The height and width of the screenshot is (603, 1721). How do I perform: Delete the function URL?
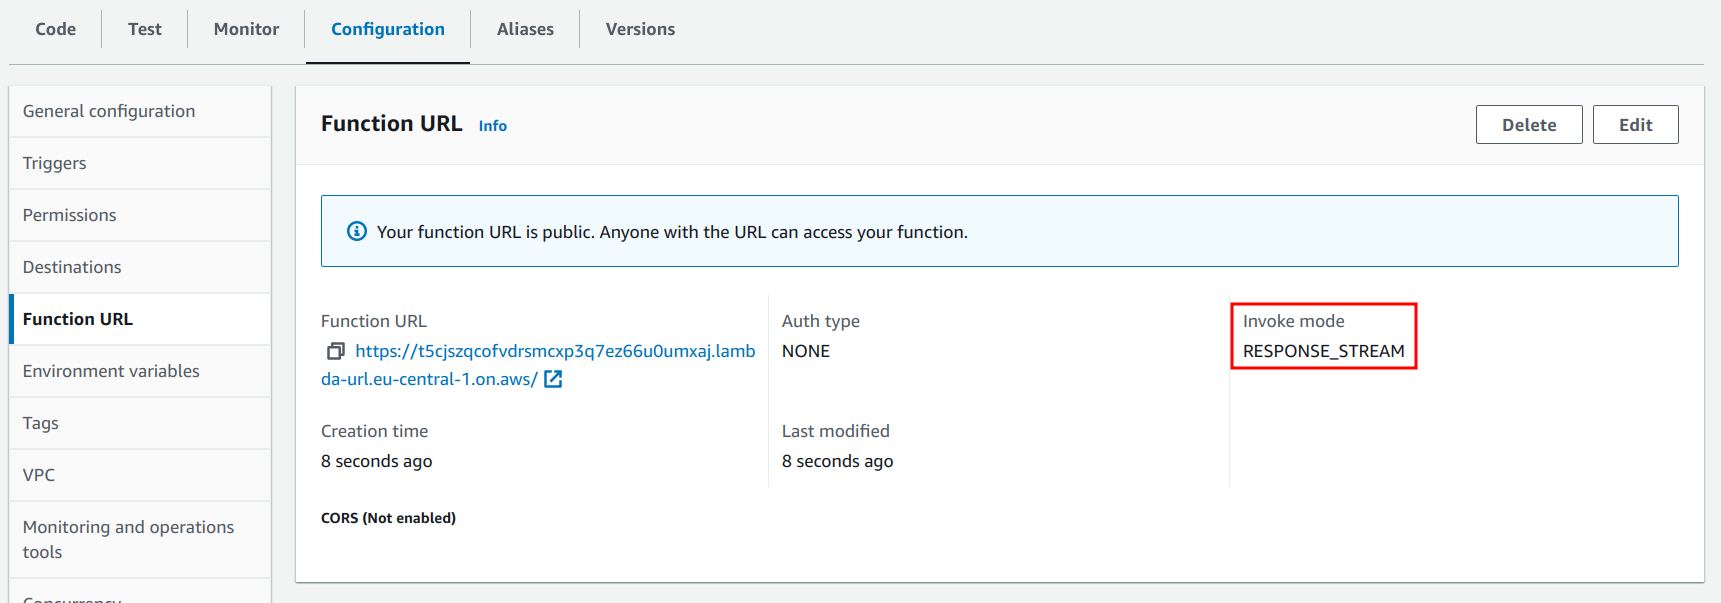pyautogui.click(x=1529, y=125)
